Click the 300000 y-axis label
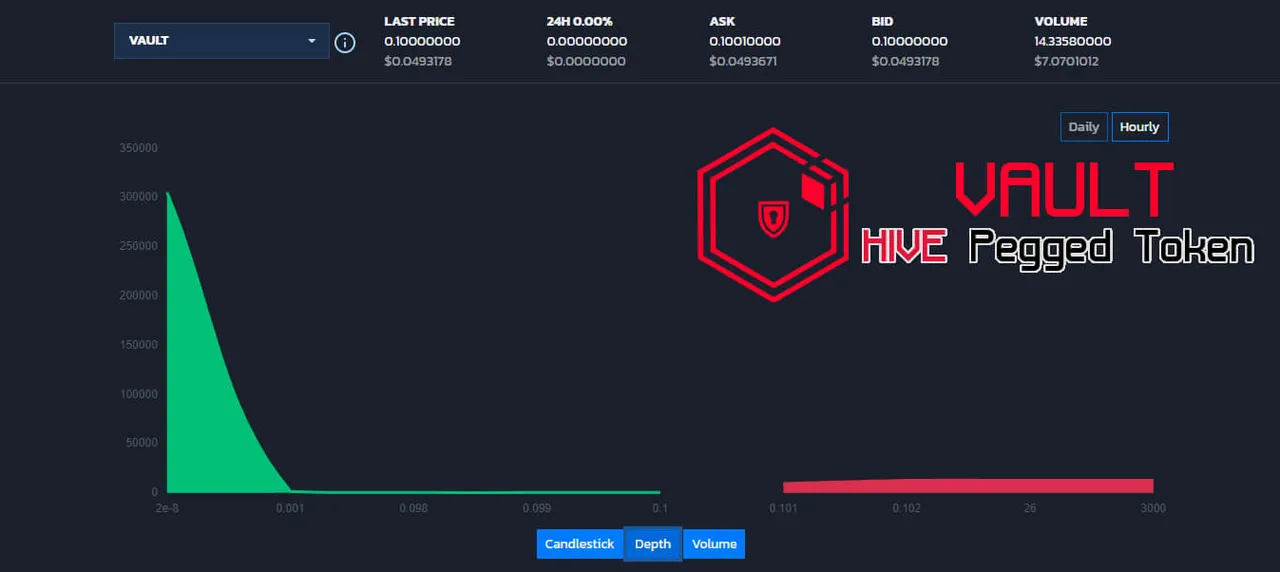Image resolution: width=1280 pixels, height=572 pixels. (139, 197)
